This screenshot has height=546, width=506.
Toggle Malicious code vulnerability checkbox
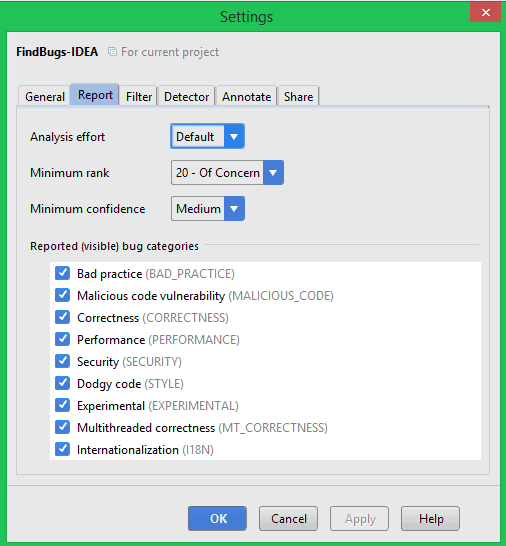[x=62, y=295]
